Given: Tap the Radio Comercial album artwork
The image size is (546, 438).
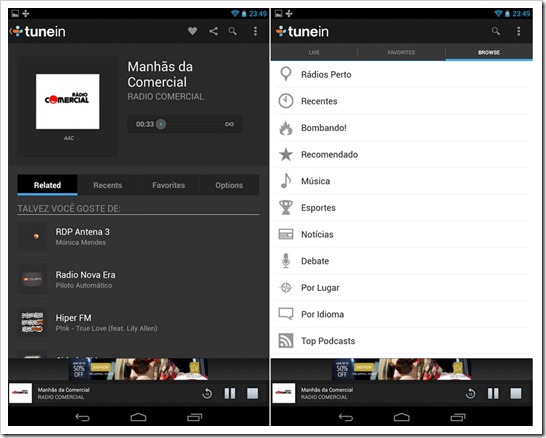Looking at the screenshot, I should (x=68, y=101).
